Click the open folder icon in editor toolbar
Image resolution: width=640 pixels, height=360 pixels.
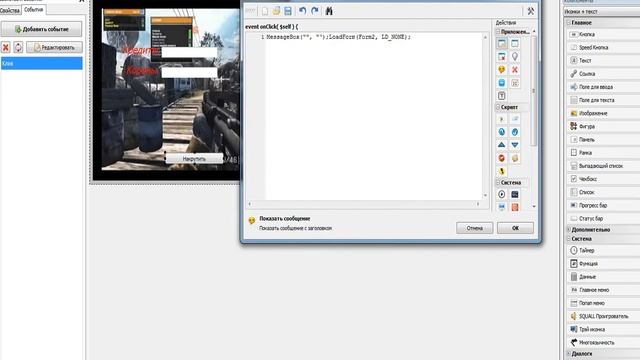coord(276,11)
